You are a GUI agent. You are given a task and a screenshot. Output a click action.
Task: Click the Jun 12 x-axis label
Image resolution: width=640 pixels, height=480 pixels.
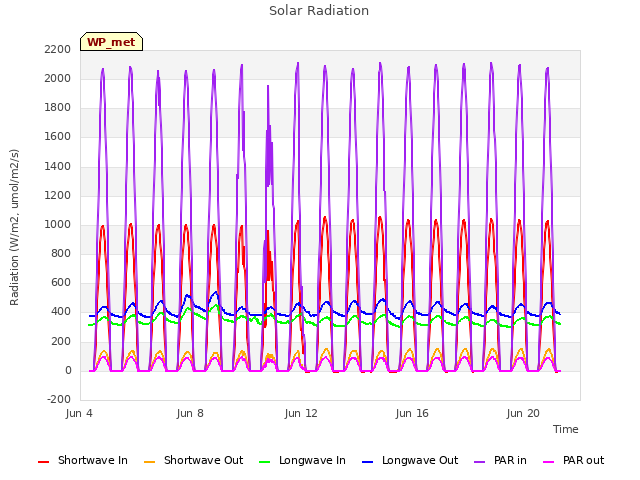click(301, 413)
